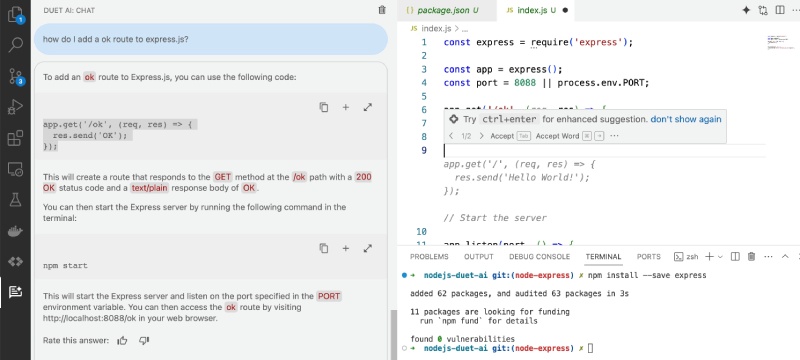Switch to the index.js editor tab
The height and width of the screenshot is (360, 800).
(x=537, y=10)
